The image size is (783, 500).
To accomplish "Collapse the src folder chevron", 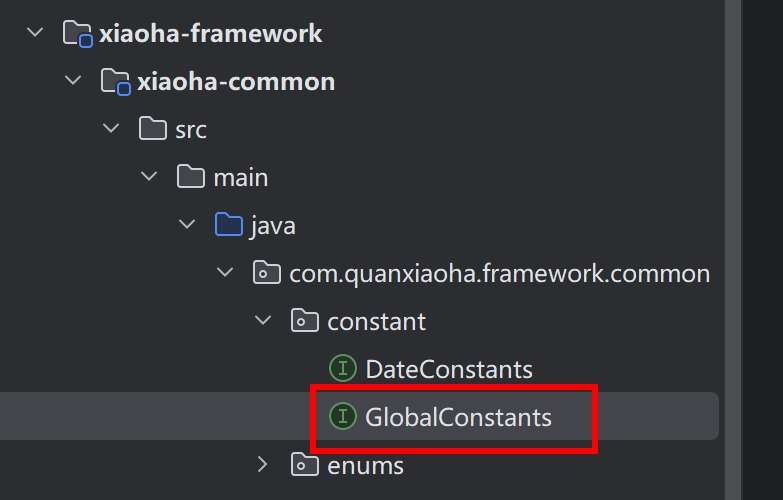I will click(x=111, y=129).
